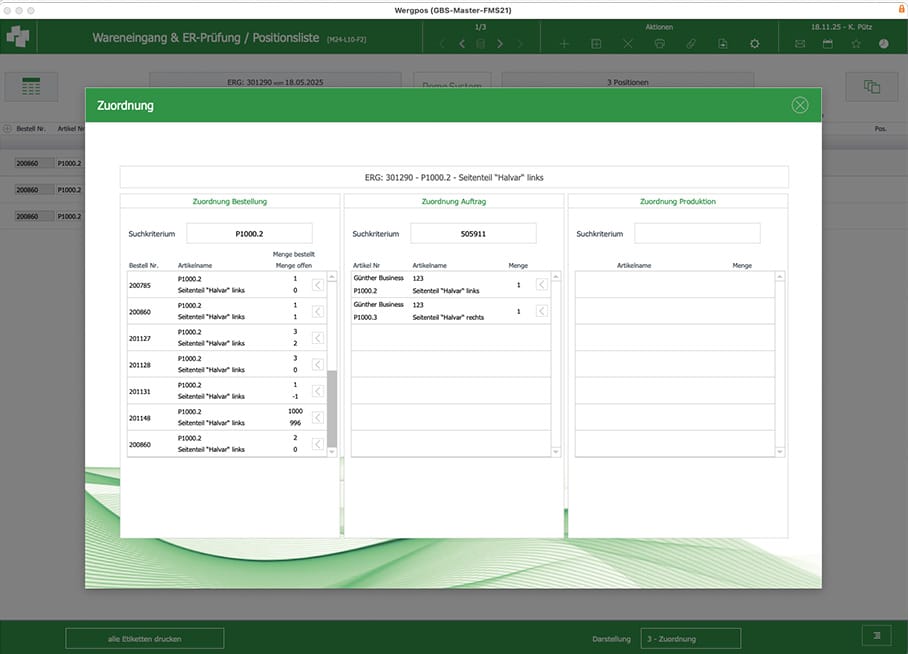Image resolution: width=908 pixels, height=654 pixels.
Task: Click assign arrow for Seitenteil "Halvar" rechts
Action: 542,311
